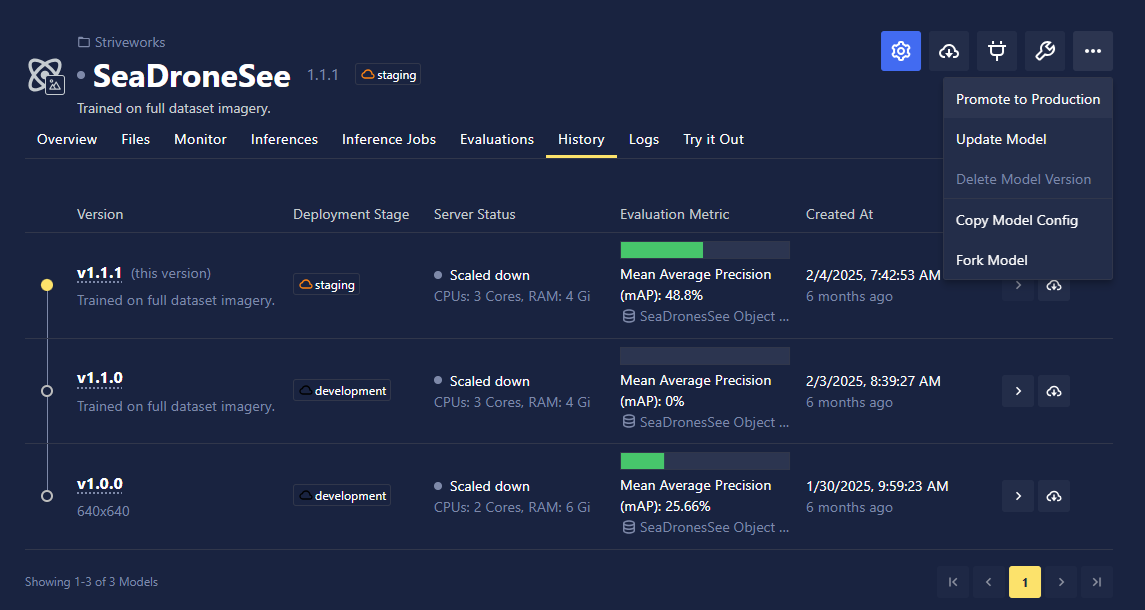The image size is (1145, 610).
Task: Click the Evaluation Metric column header
Action: click(x=675, y=214)
